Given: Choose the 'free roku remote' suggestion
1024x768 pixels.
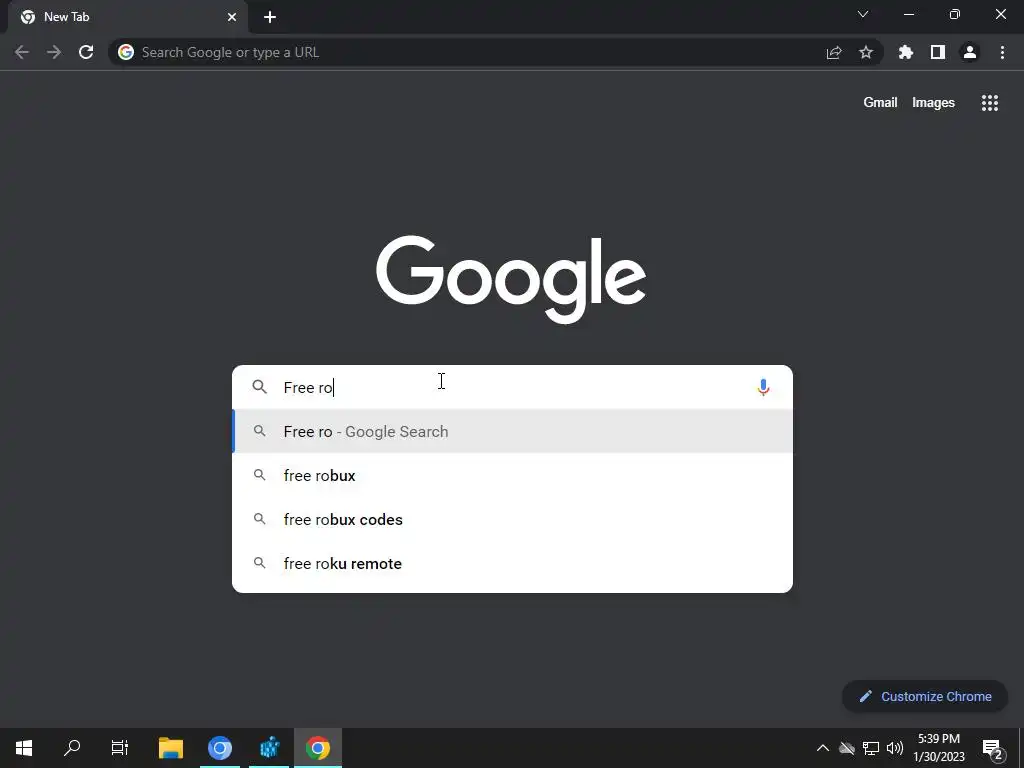Looking at the screenshot, I should 513,563.
